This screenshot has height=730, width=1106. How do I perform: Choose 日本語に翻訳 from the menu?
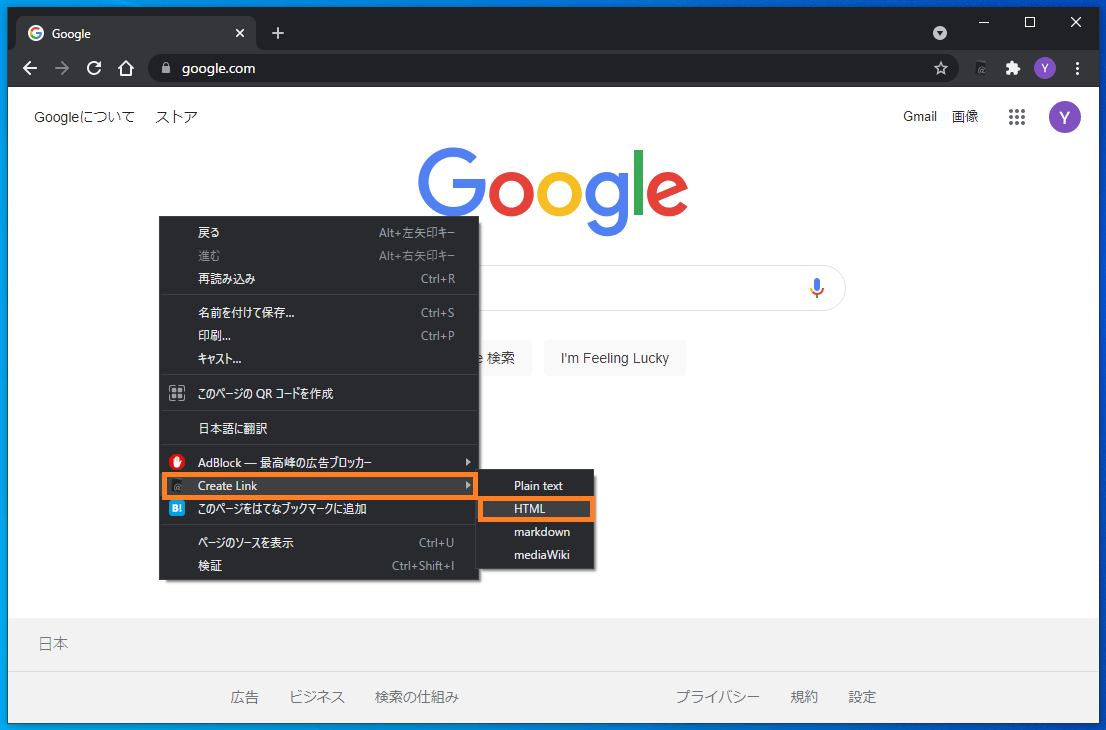click(x=320, y=428)
